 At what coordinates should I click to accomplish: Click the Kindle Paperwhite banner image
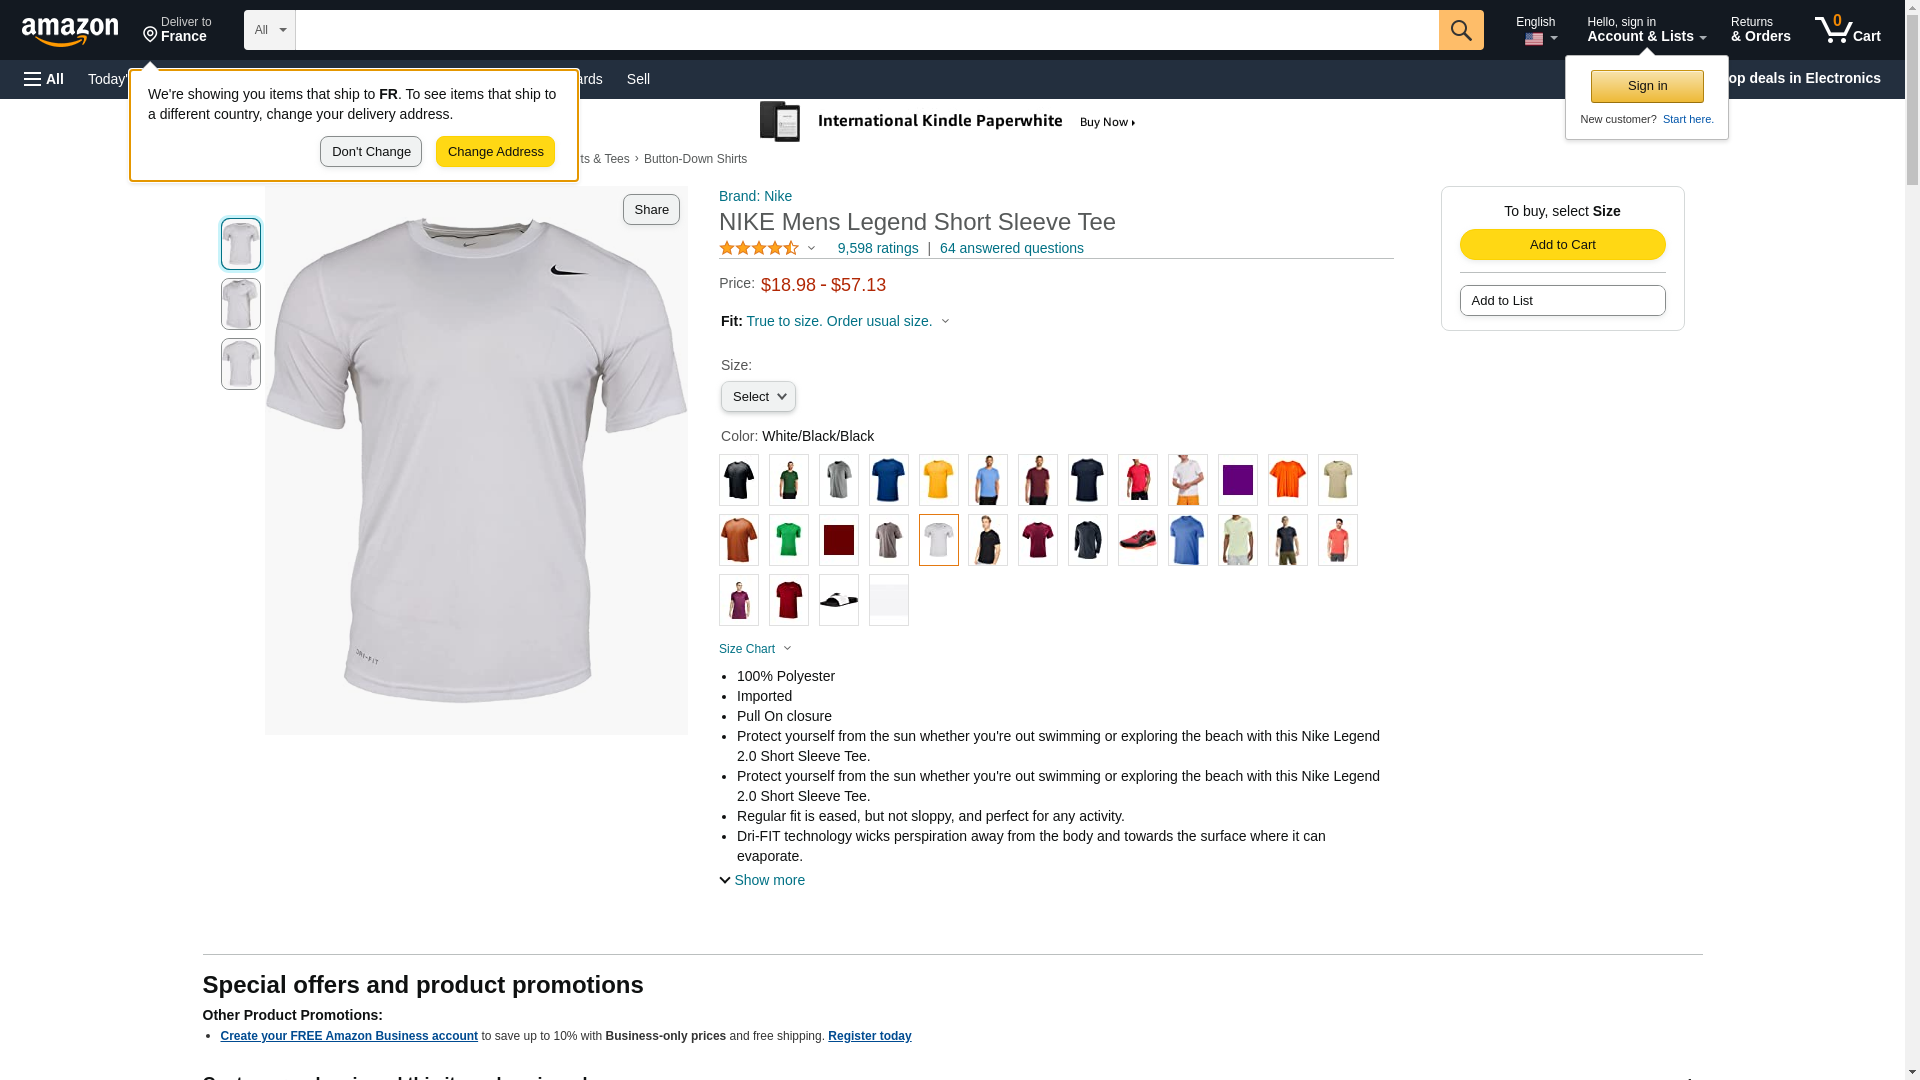[948, 122]
